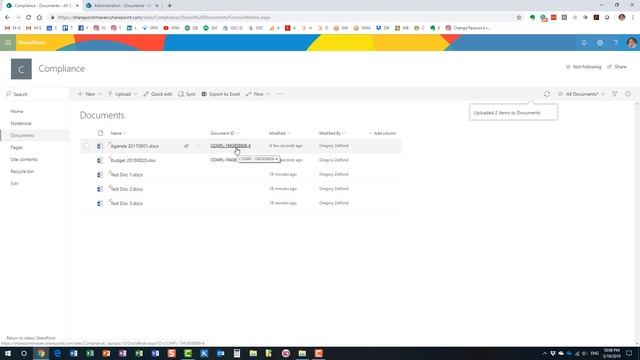Click Return to classic SharePoint link
Screen dimensions: 640x360
(31, 338)
